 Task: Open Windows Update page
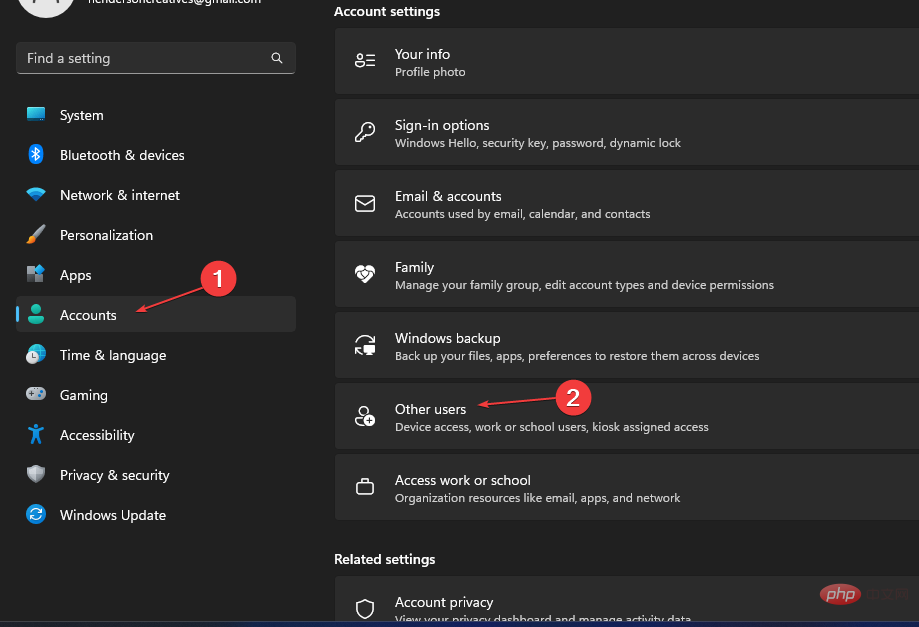coord(156,514)
